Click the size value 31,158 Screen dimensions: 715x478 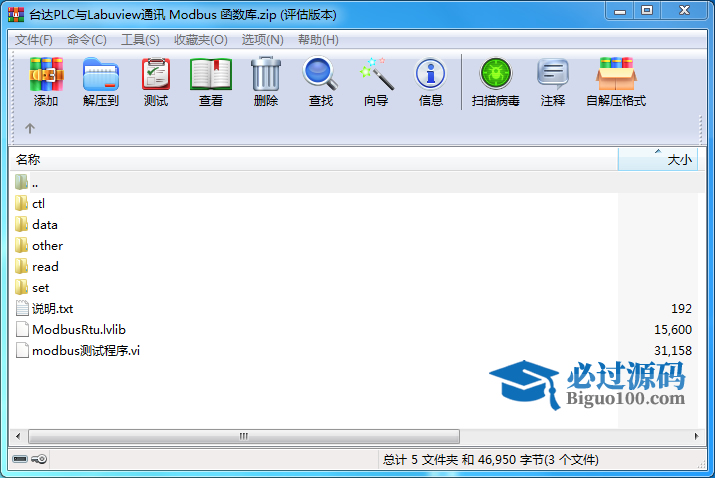[x=673, y=350]
